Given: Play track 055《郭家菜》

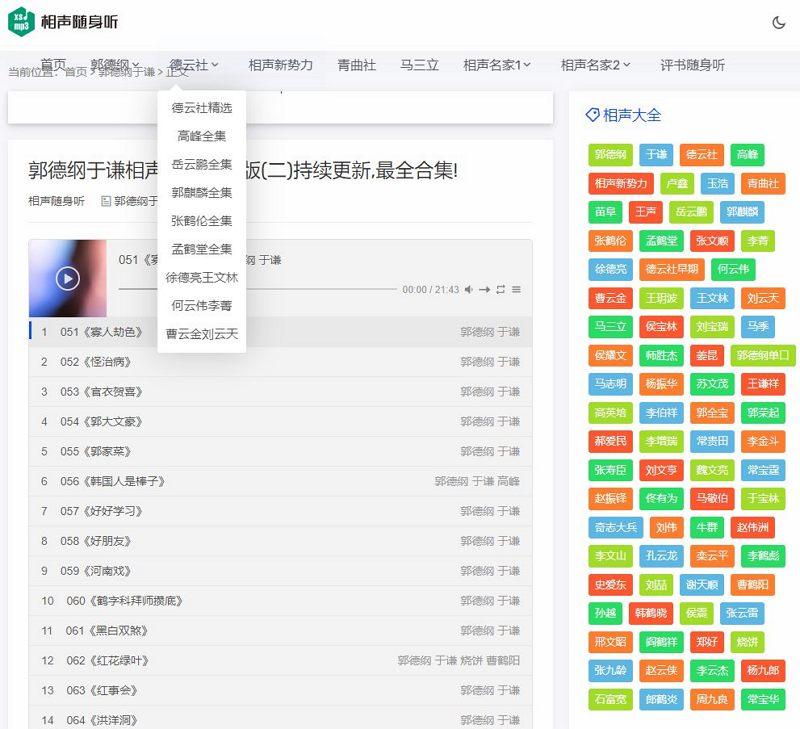Looking at the screenshot, I should tap(281, 451).
